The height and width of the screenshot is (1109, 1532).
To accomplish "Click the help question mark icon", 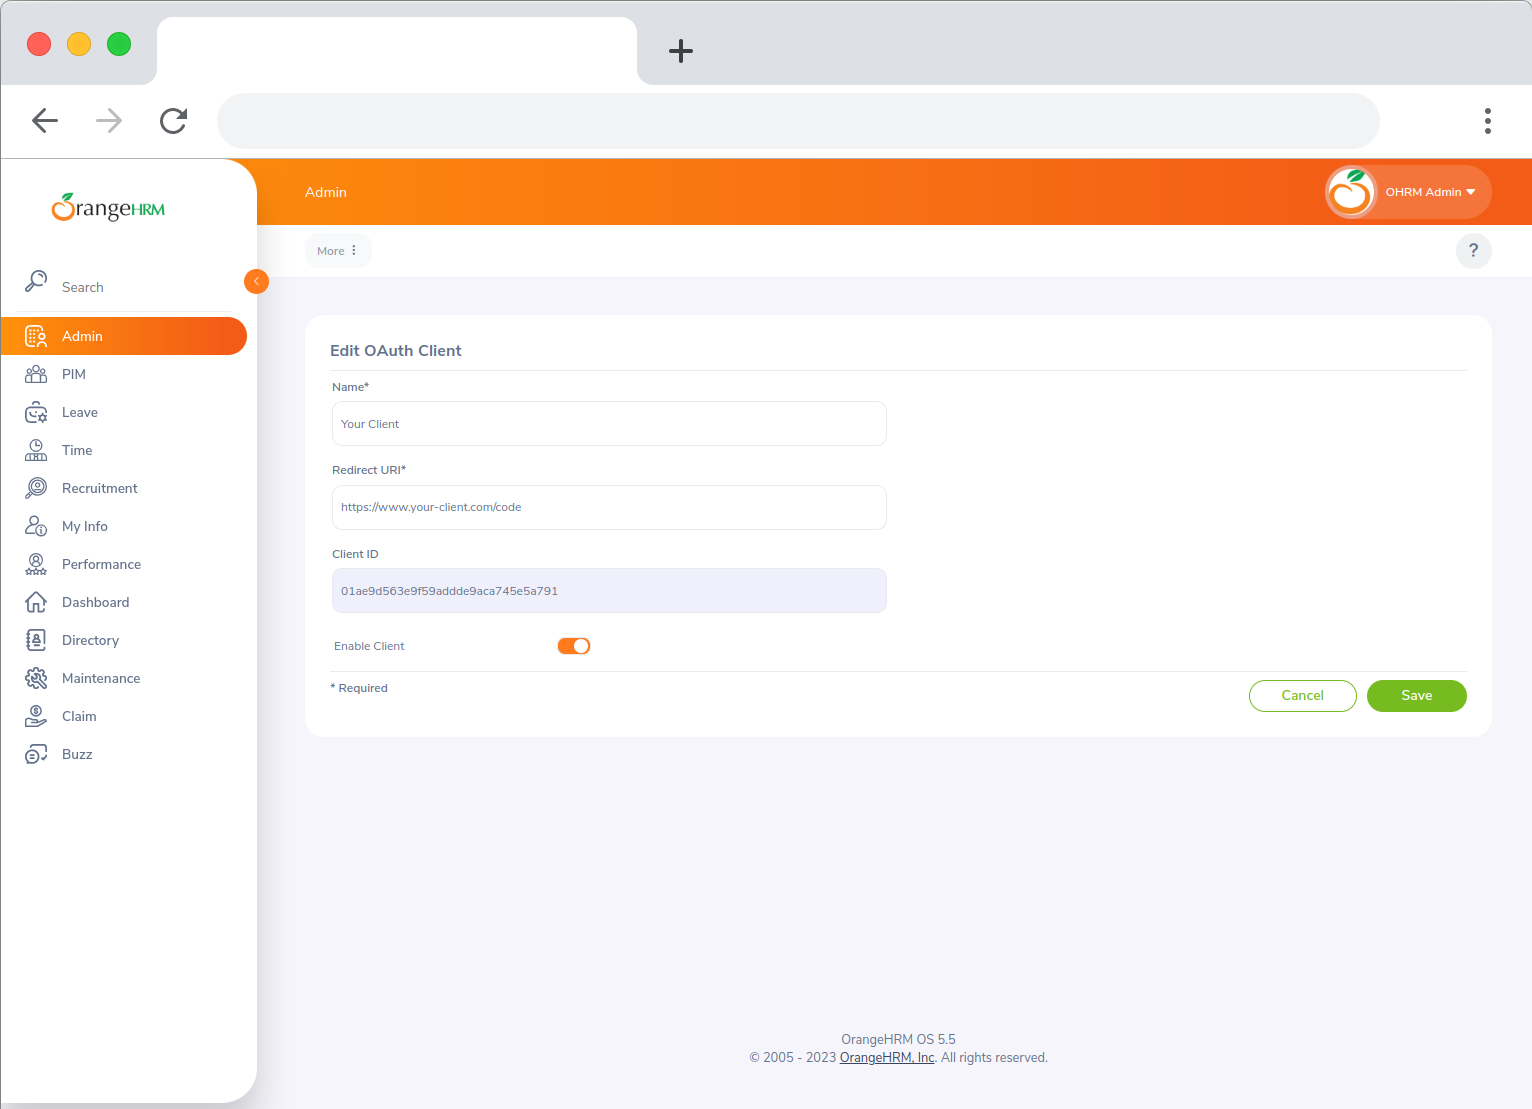I will pyautogui.click(x=1473, y=251).
